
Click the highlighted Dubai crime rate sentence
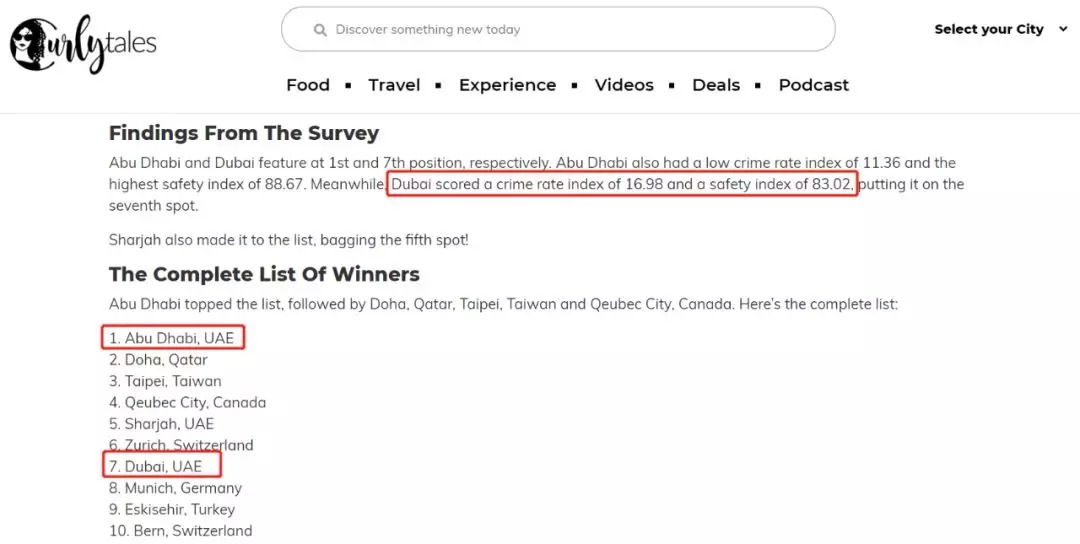[622, 184]
